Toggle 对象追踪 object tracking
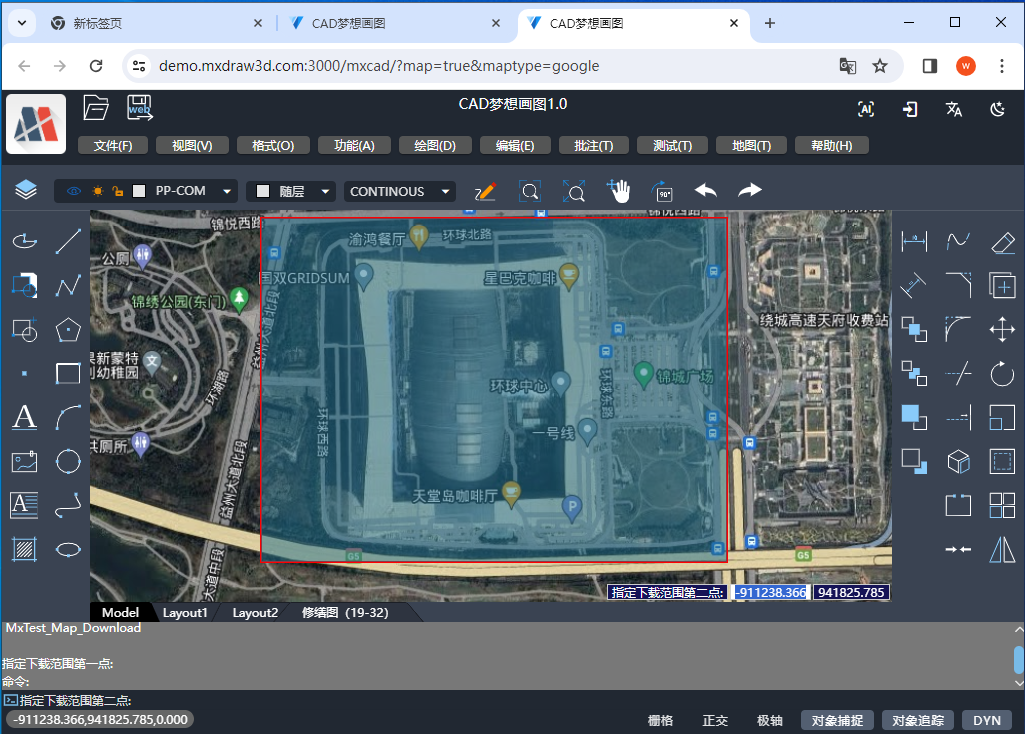This screenshot has height=734, width=1025. 918,720
